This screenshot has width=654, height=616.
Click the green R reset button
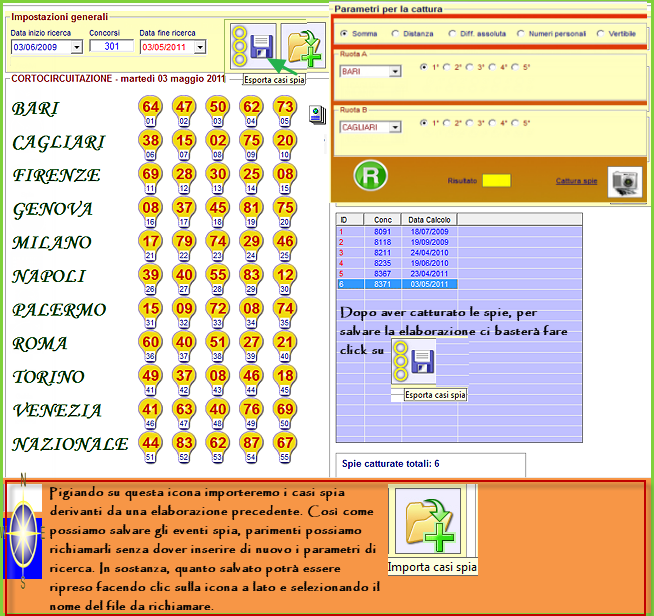point(370,176)
